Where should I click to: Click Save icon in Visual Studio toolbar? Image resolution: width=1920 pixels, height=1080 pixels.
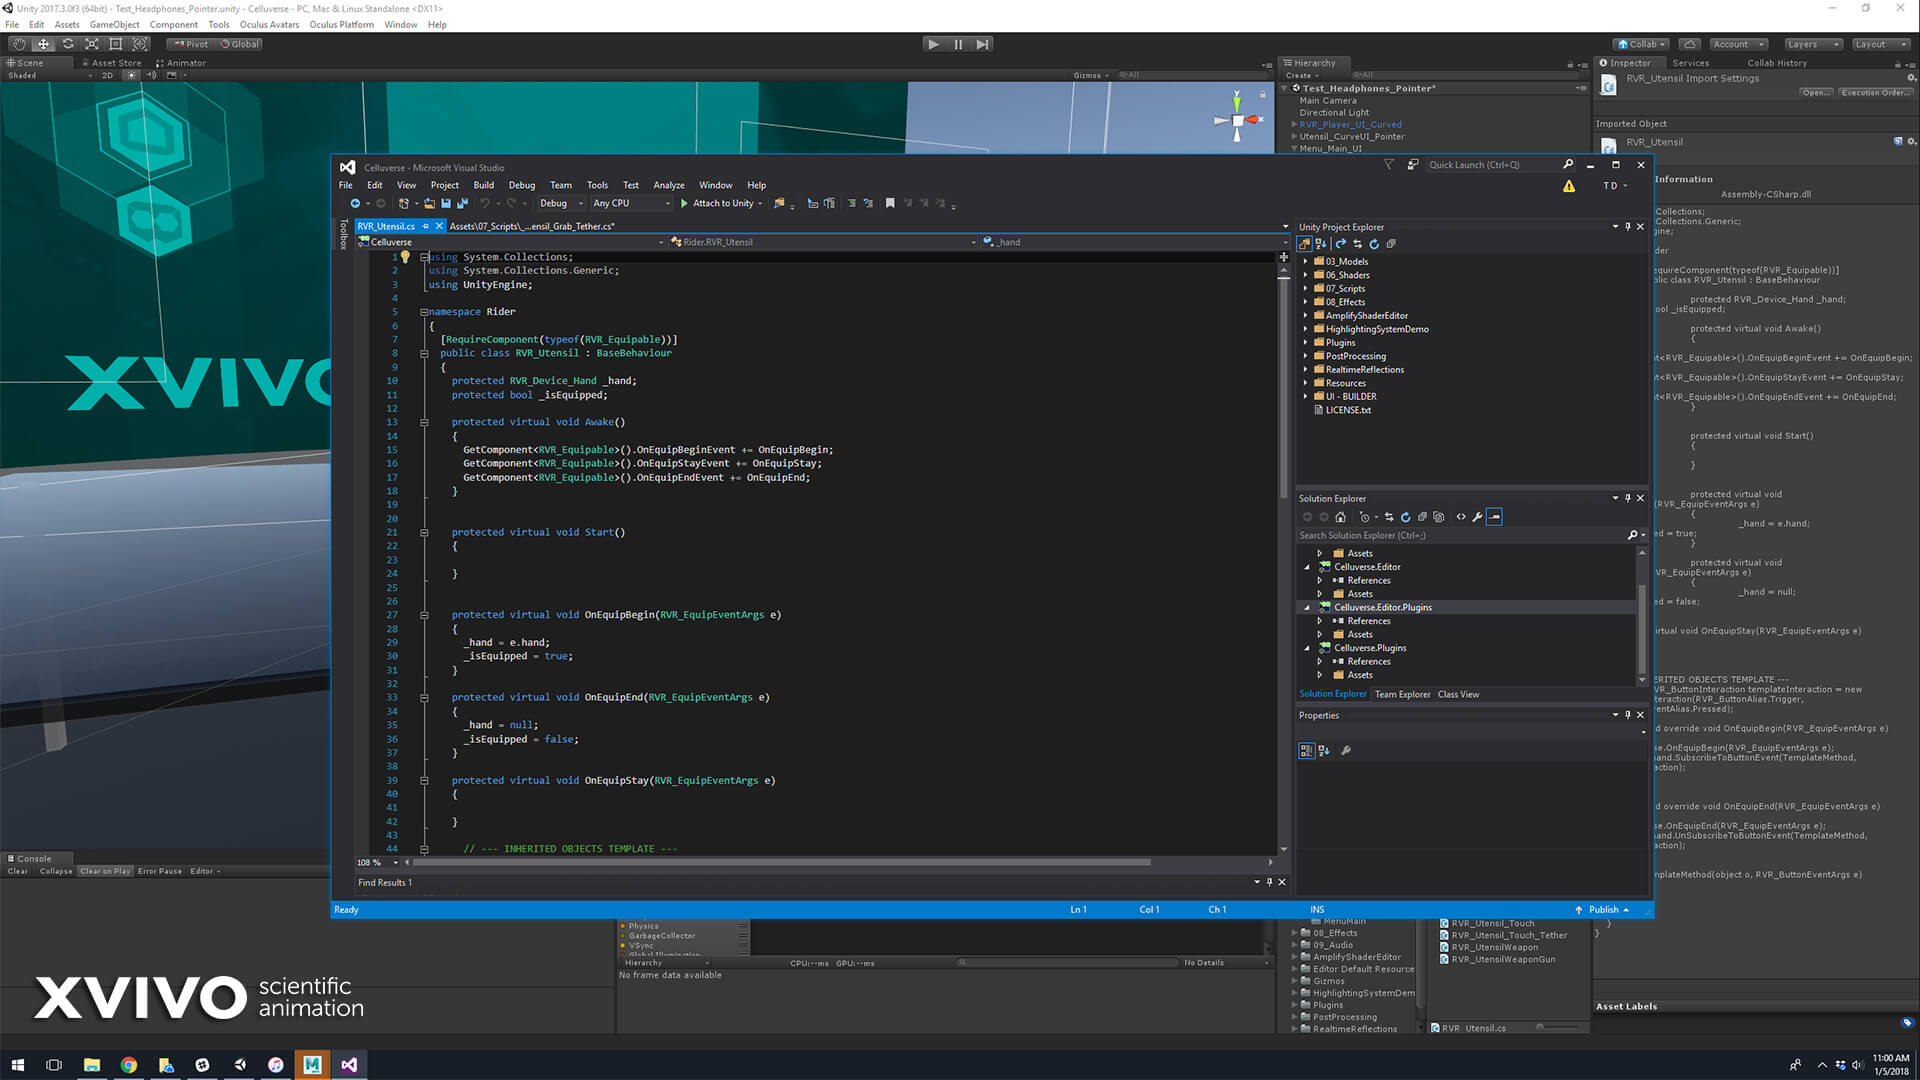click(x=446, y=203)
